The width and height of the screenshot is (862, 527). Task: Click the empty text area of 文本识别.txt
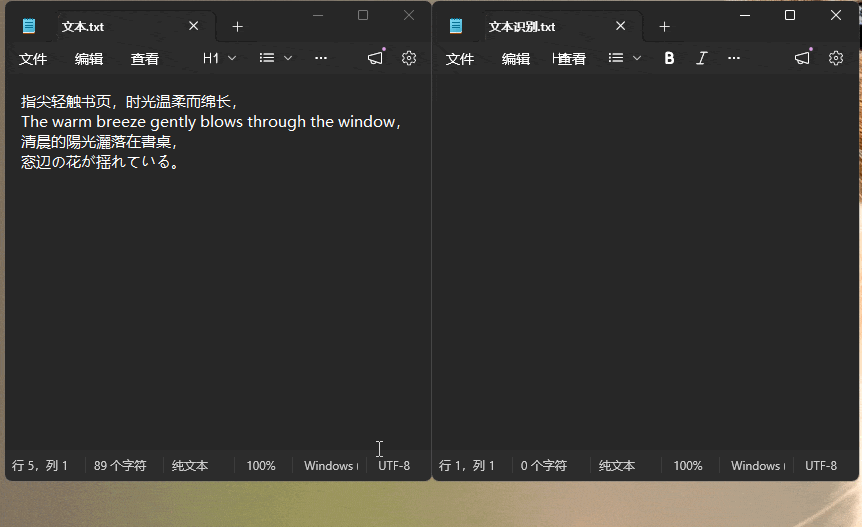[x=645, y=262]
